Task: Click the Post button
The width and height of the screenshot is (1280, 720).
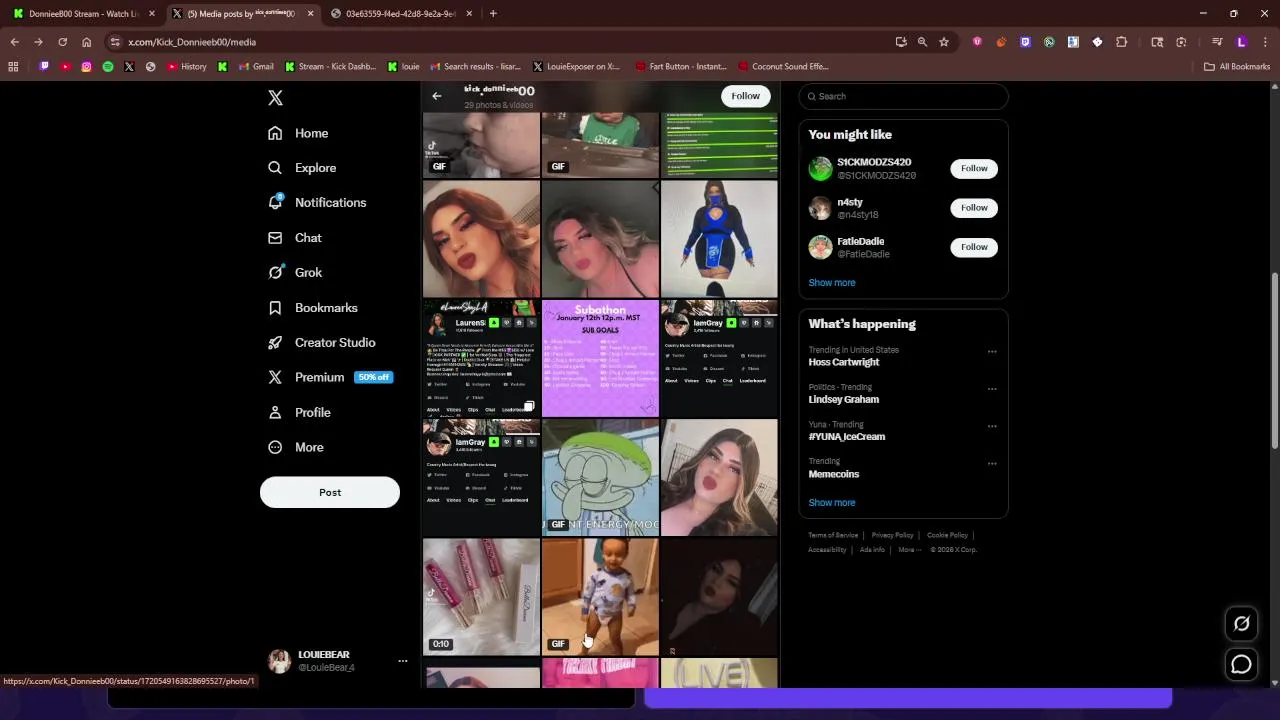Action: pyautogui.click(x=330, y=492)
